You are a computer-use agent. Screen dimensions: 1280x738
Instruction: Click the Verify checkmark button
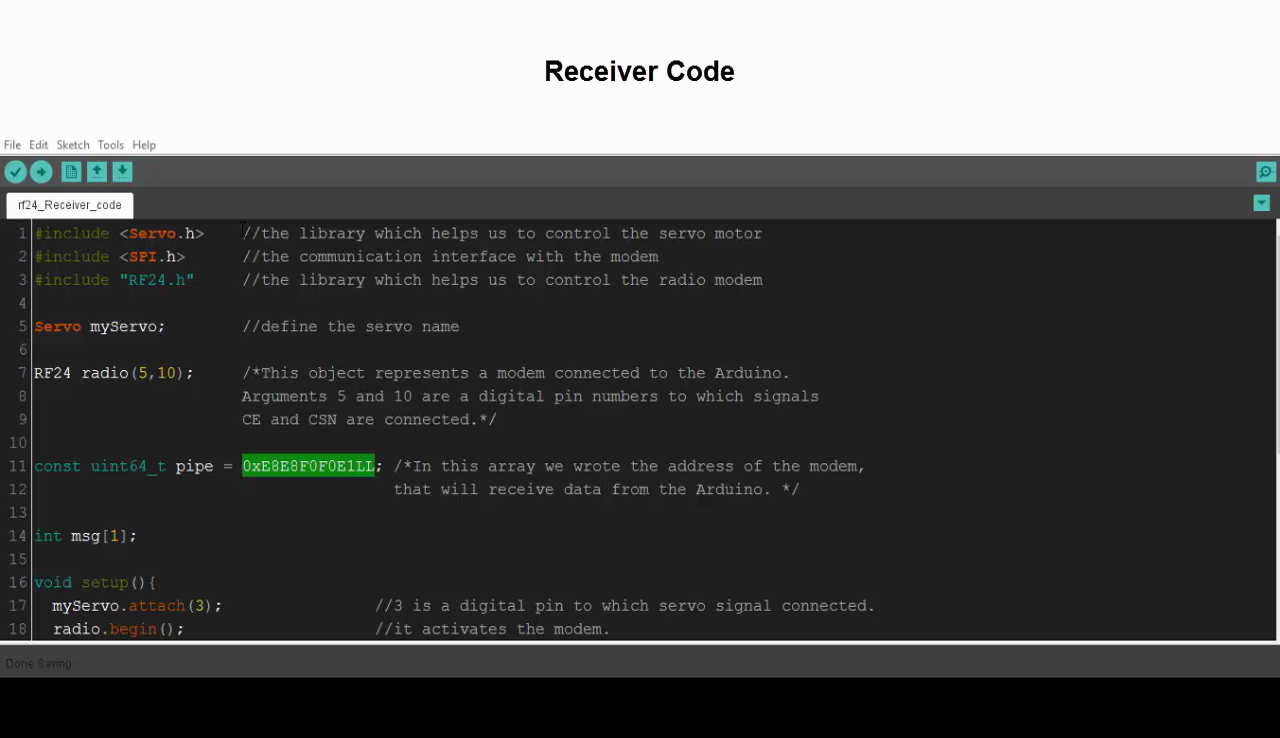(15, 172)
